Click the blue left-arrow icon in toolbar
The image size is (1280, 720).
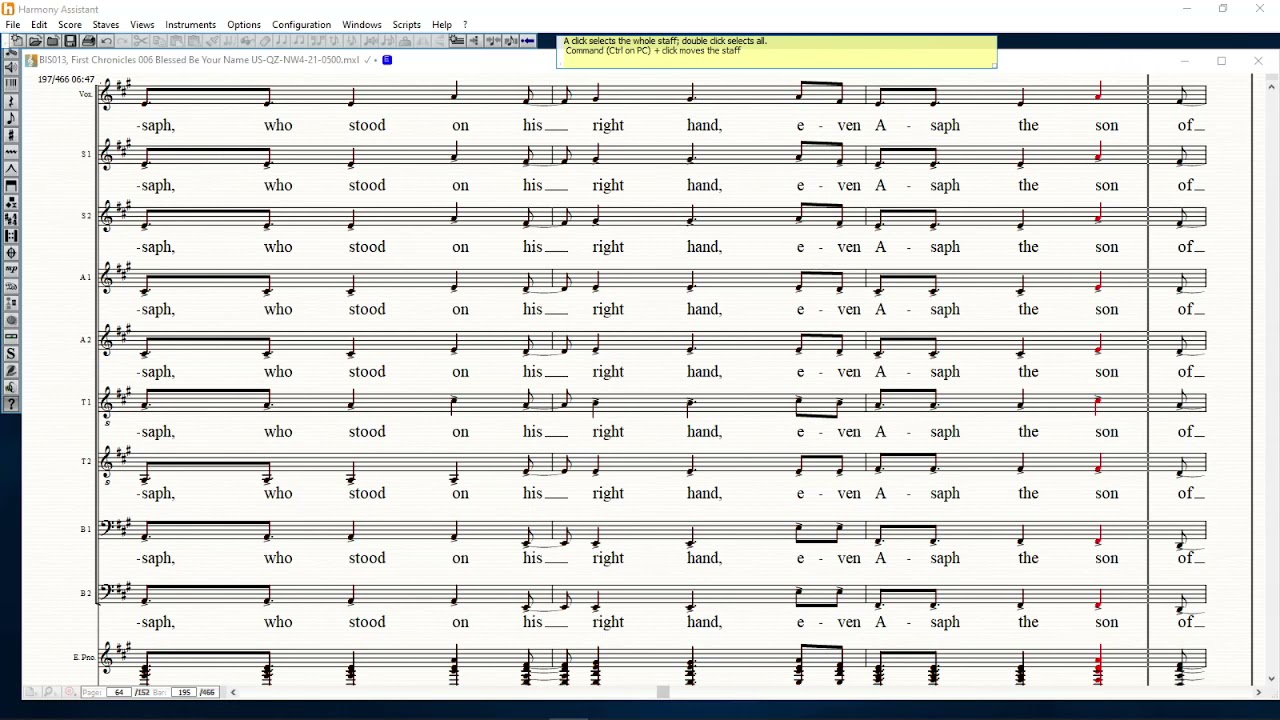528,41
